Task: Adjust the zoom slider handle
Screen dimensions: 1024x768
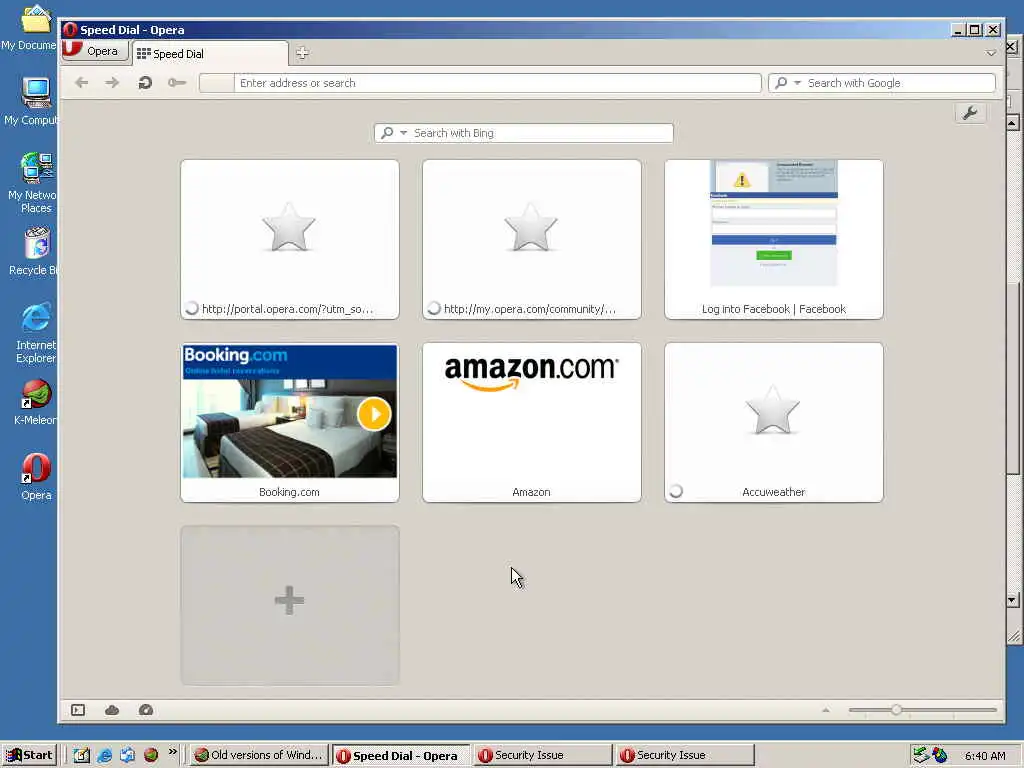Action: pyautogui.click(x=896, y=710)
